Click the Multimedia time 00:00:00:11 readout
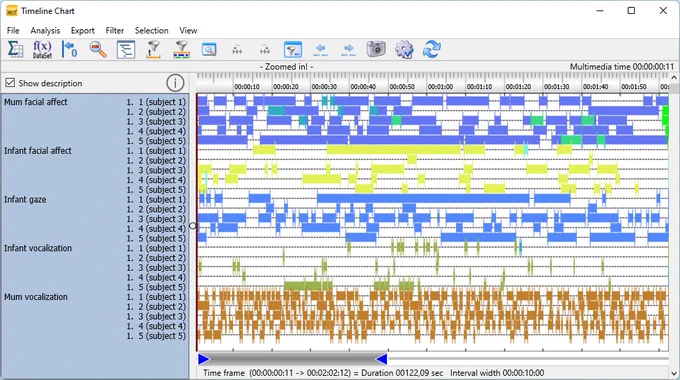 coord(622,67)
